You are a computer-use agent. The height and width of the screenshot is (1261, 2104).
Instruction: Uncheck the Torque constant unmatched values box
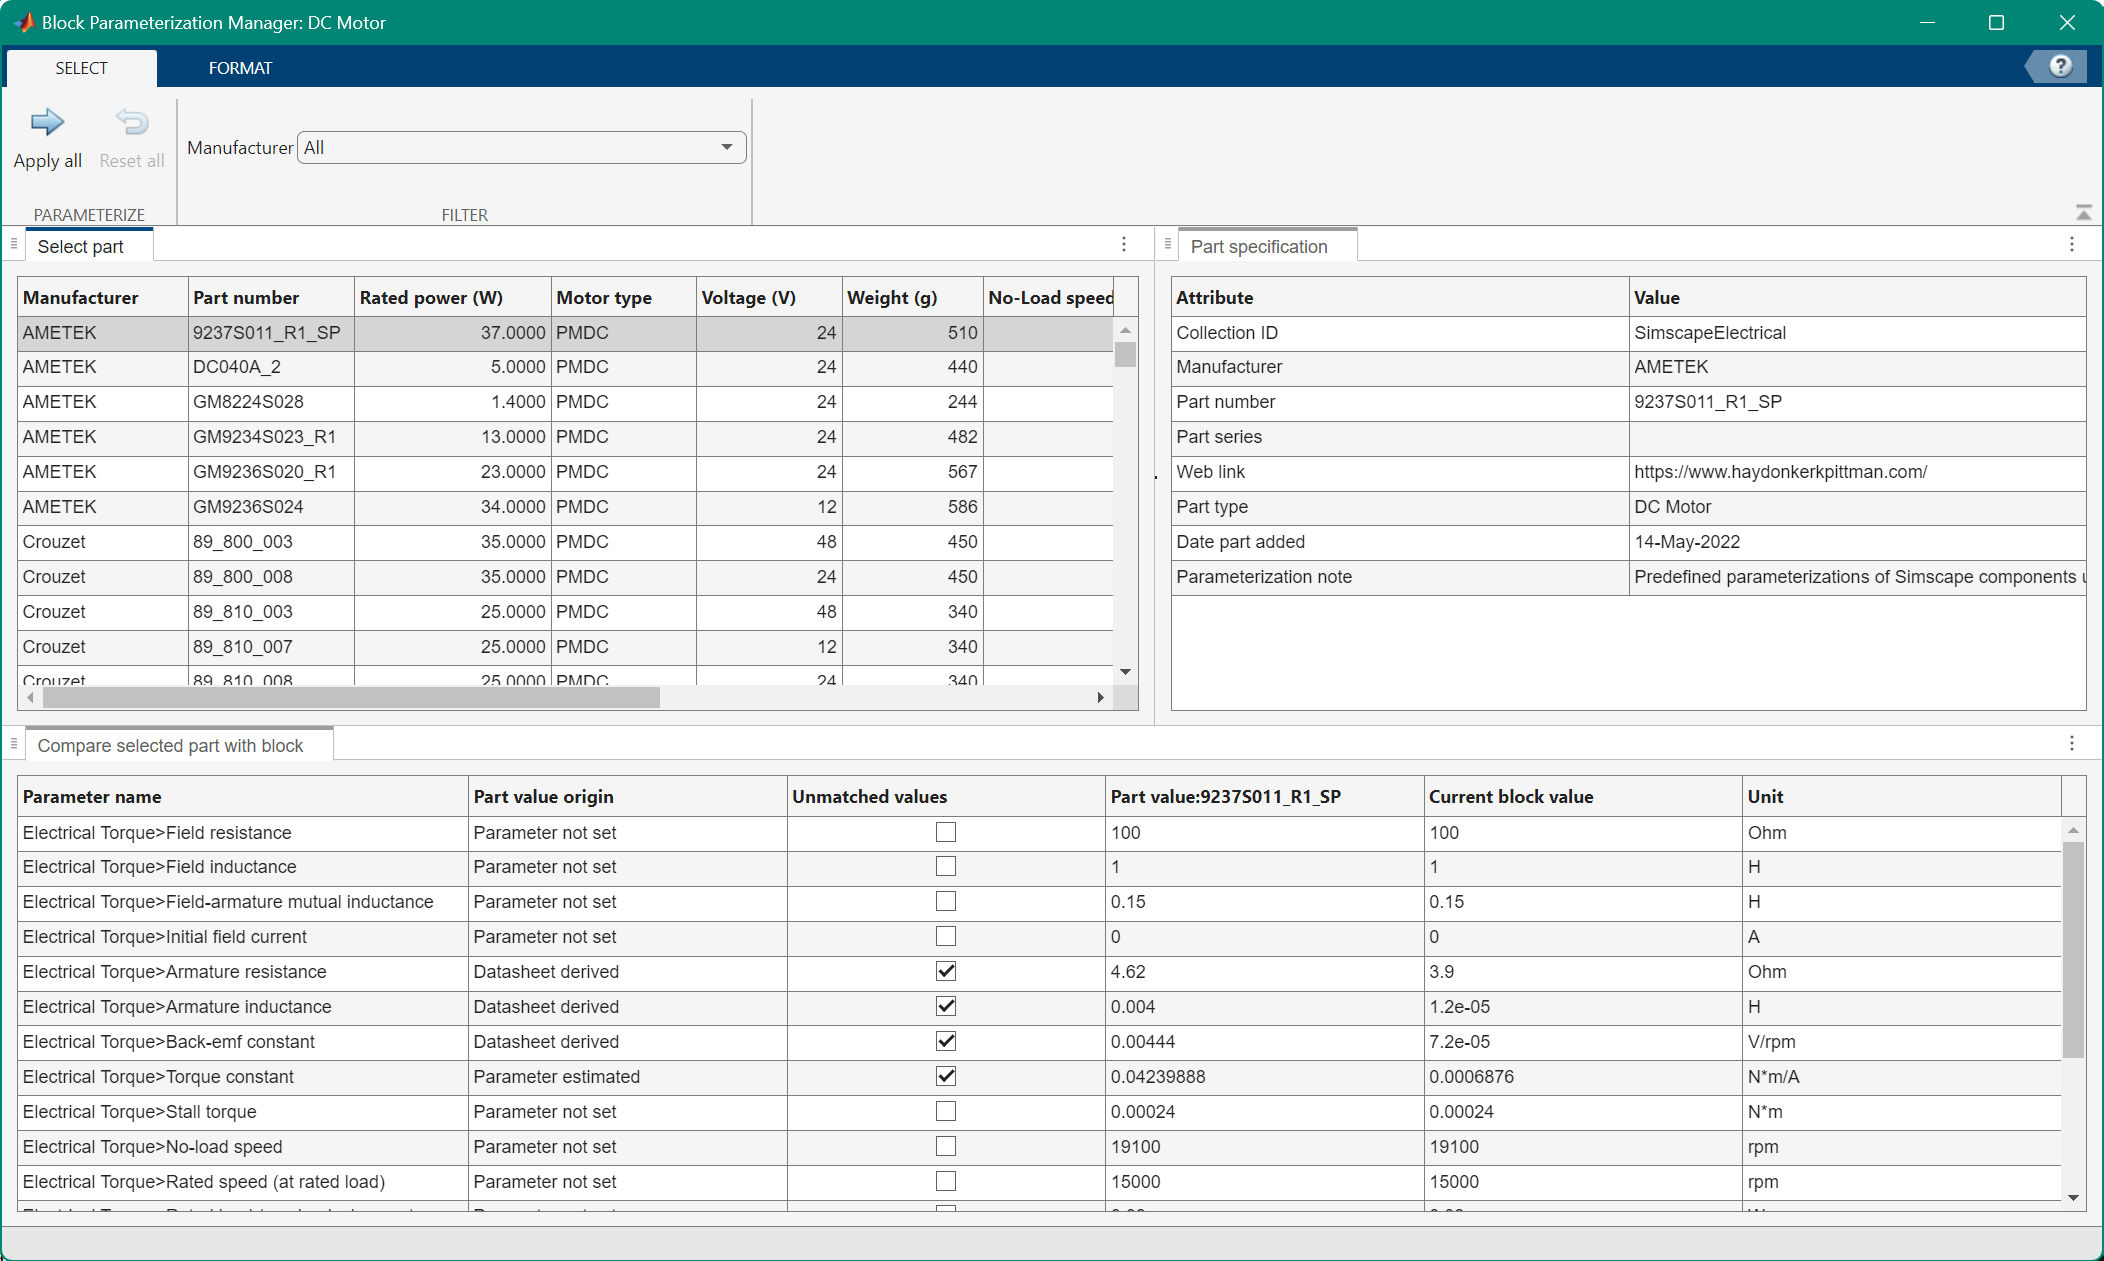click(x=945, y=1076)
